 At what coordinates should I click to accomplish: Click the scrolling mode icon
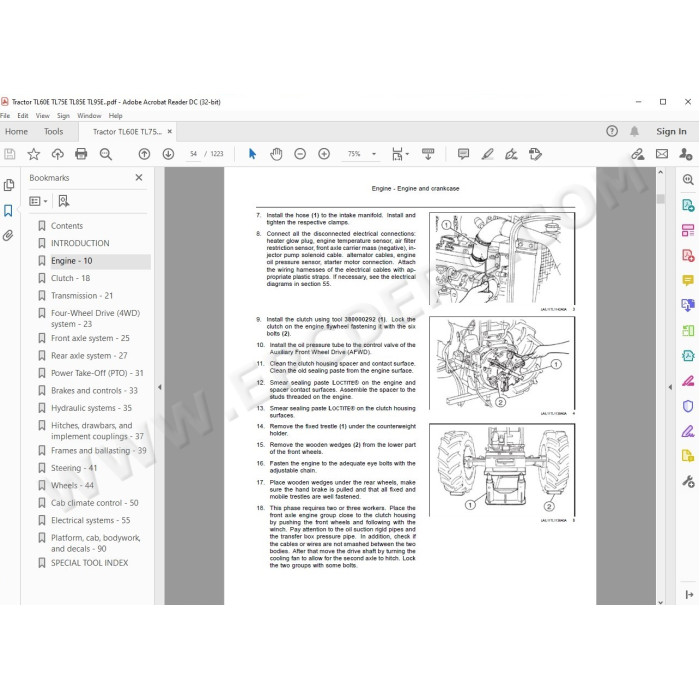pyautogui.click(x=428, y=154)
